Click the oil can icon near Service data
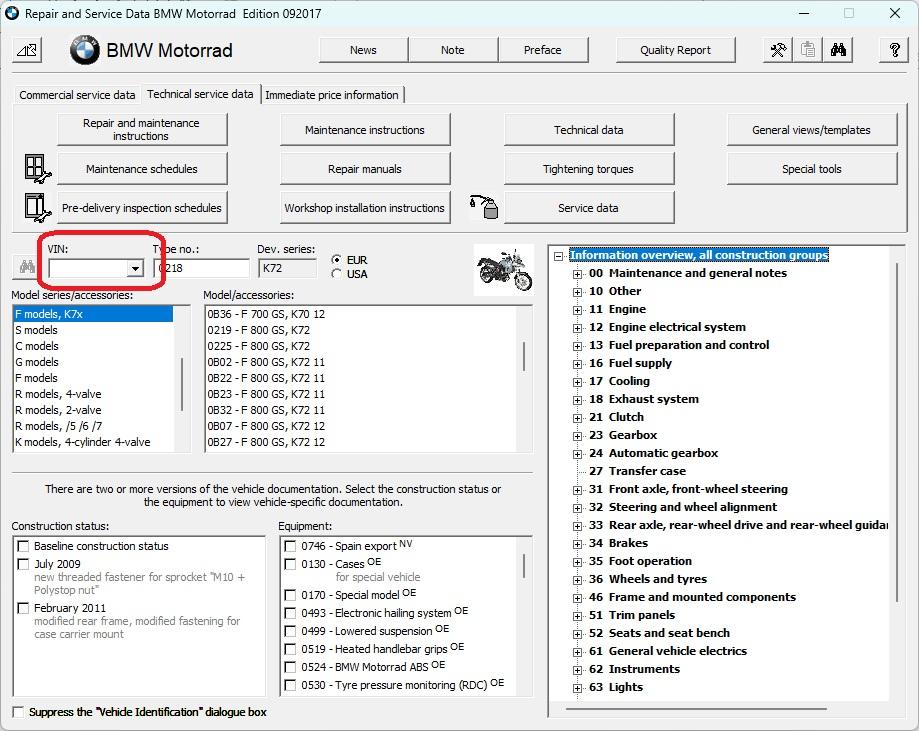Viewport: 919px width, 731px height. (485, 208)
